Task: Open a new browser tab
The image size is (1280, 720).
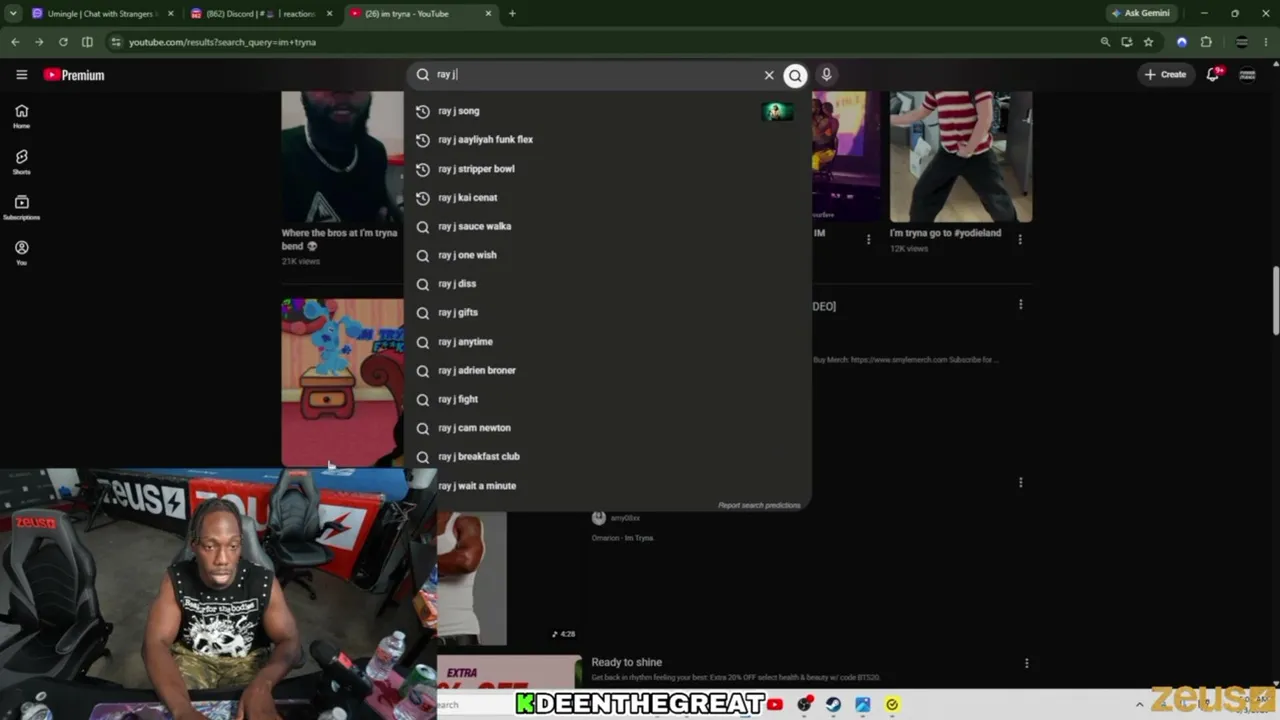Action: (x=512, y=14)
